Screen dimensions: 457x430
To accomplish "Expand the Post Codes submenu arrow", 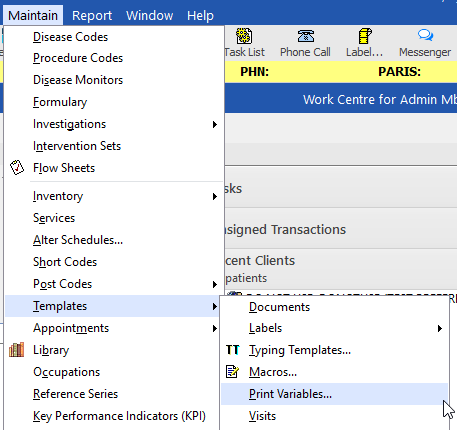I will click(x=215, y=284).
